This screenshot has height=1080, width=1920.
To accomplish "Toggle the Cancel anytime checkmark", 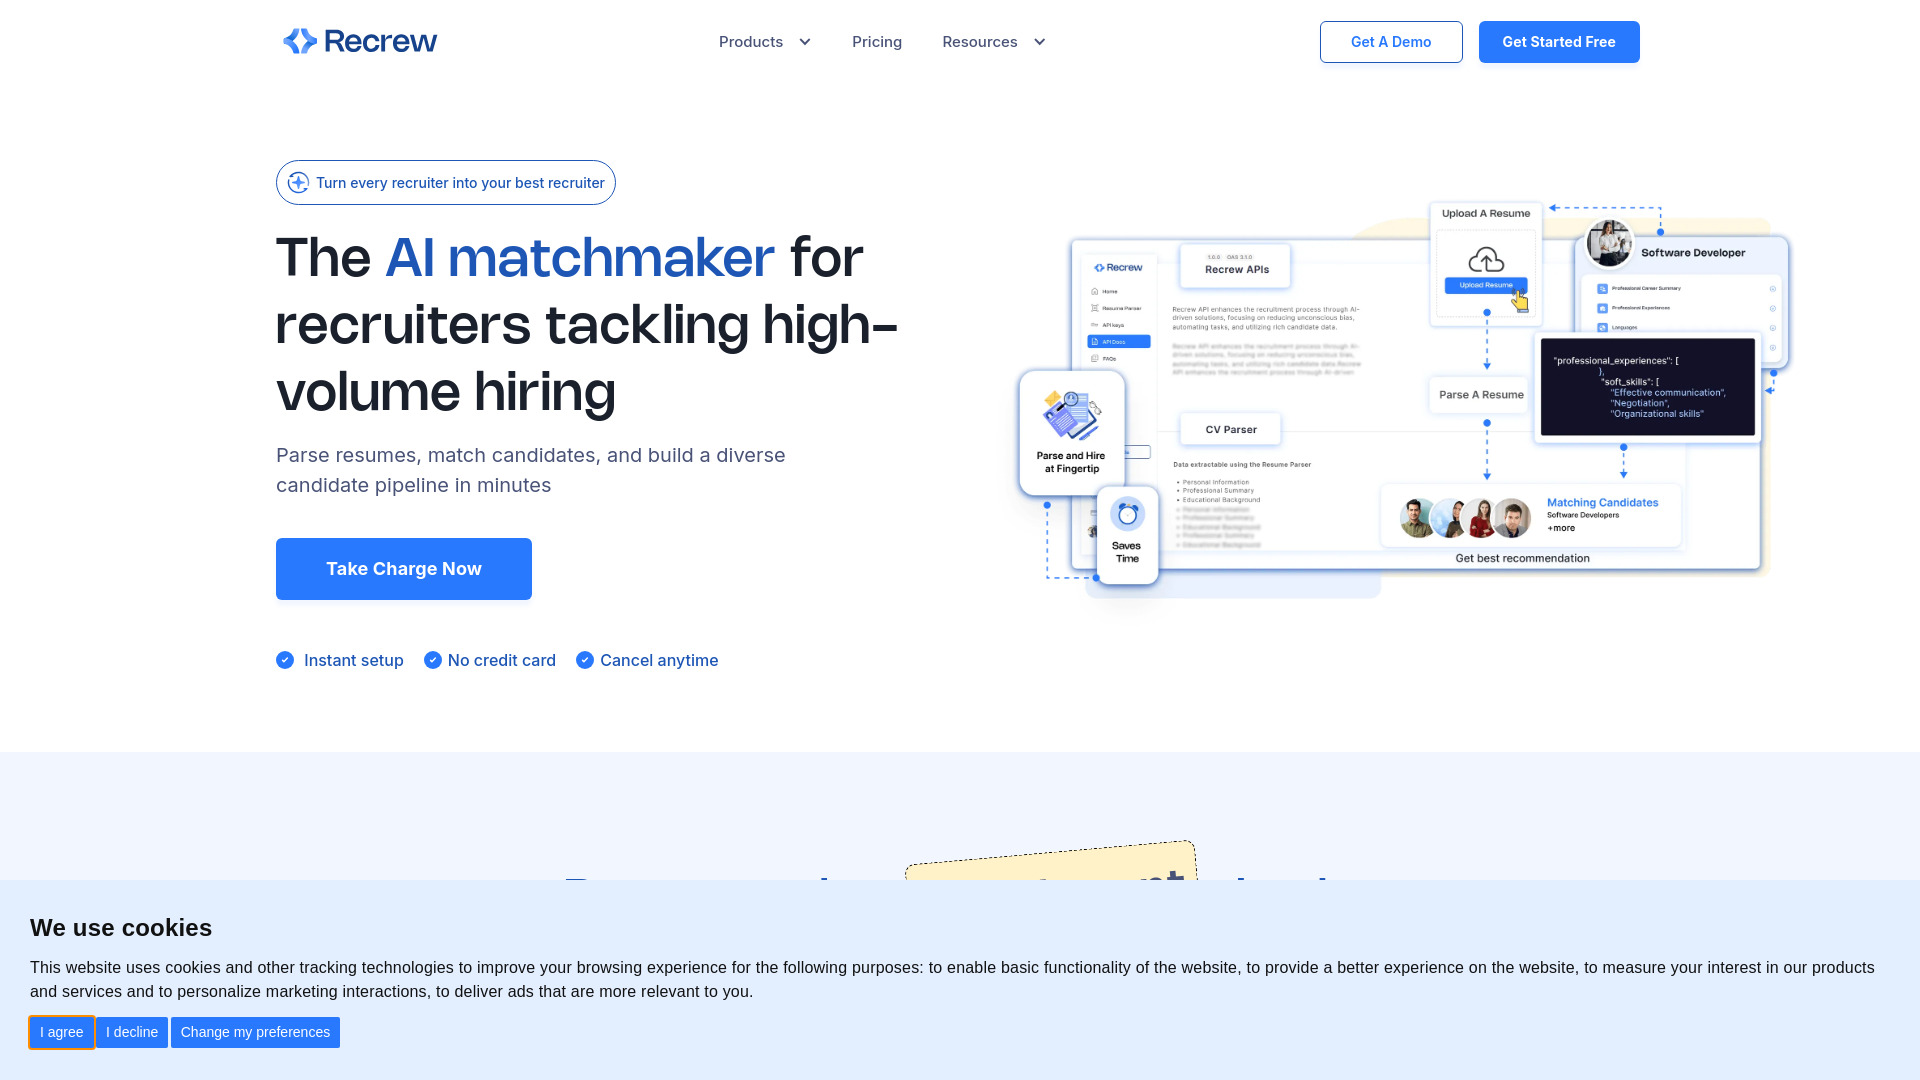I will pos(584,659).
